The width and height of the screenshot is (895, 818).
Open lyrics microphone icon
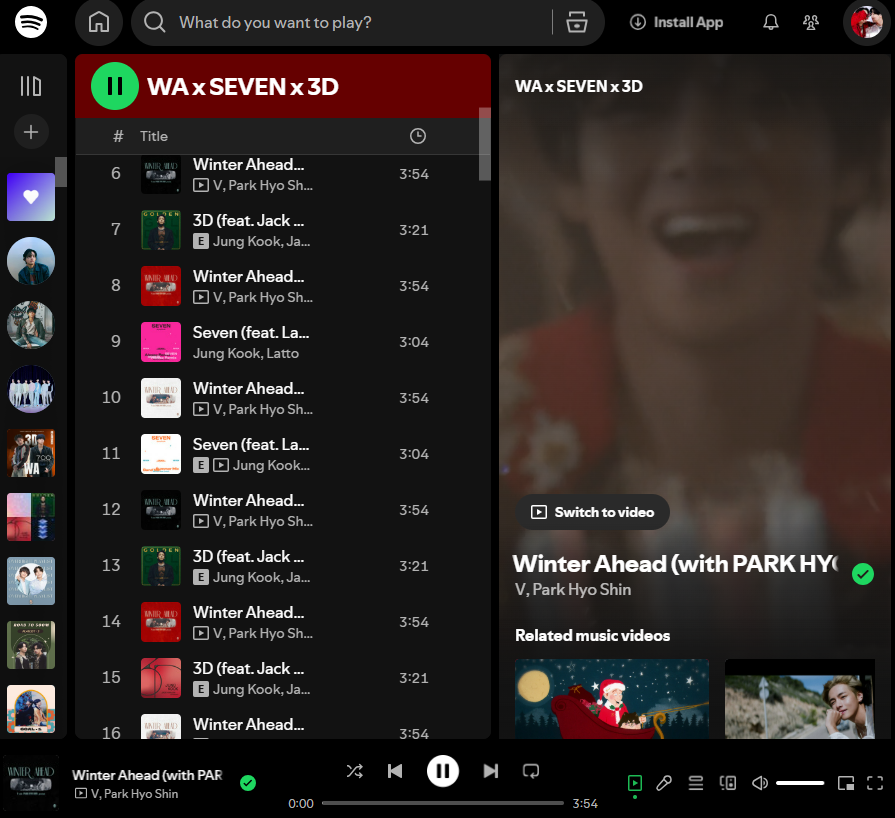tap(664, 783)
